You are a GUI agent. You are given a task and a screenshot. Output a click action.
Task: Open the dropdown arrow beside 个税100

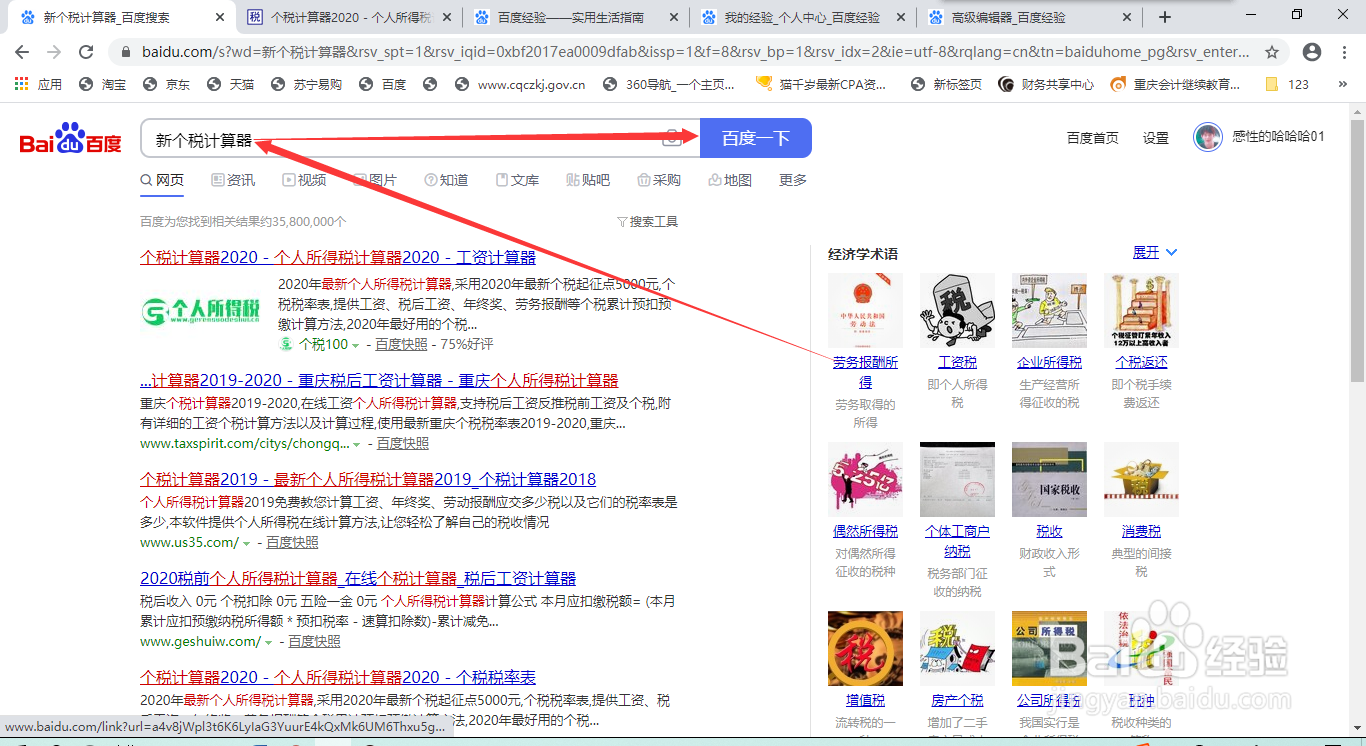355,345
